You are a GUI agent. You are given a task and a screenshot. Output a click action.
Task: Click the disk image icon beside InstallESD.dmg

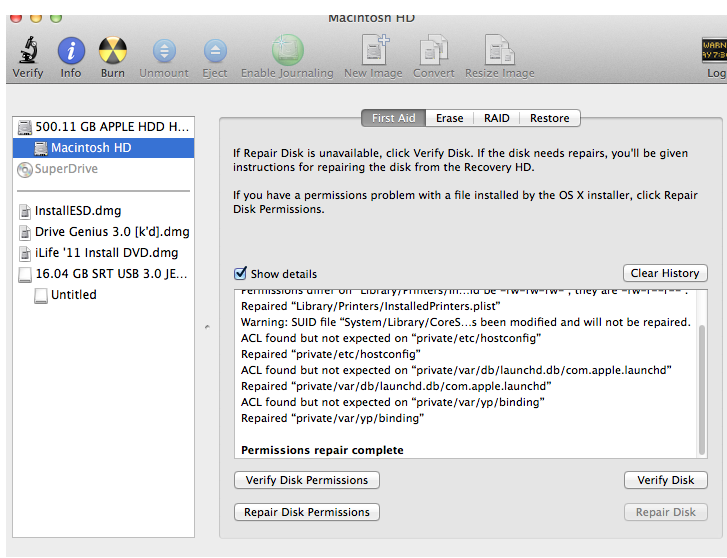25,212
